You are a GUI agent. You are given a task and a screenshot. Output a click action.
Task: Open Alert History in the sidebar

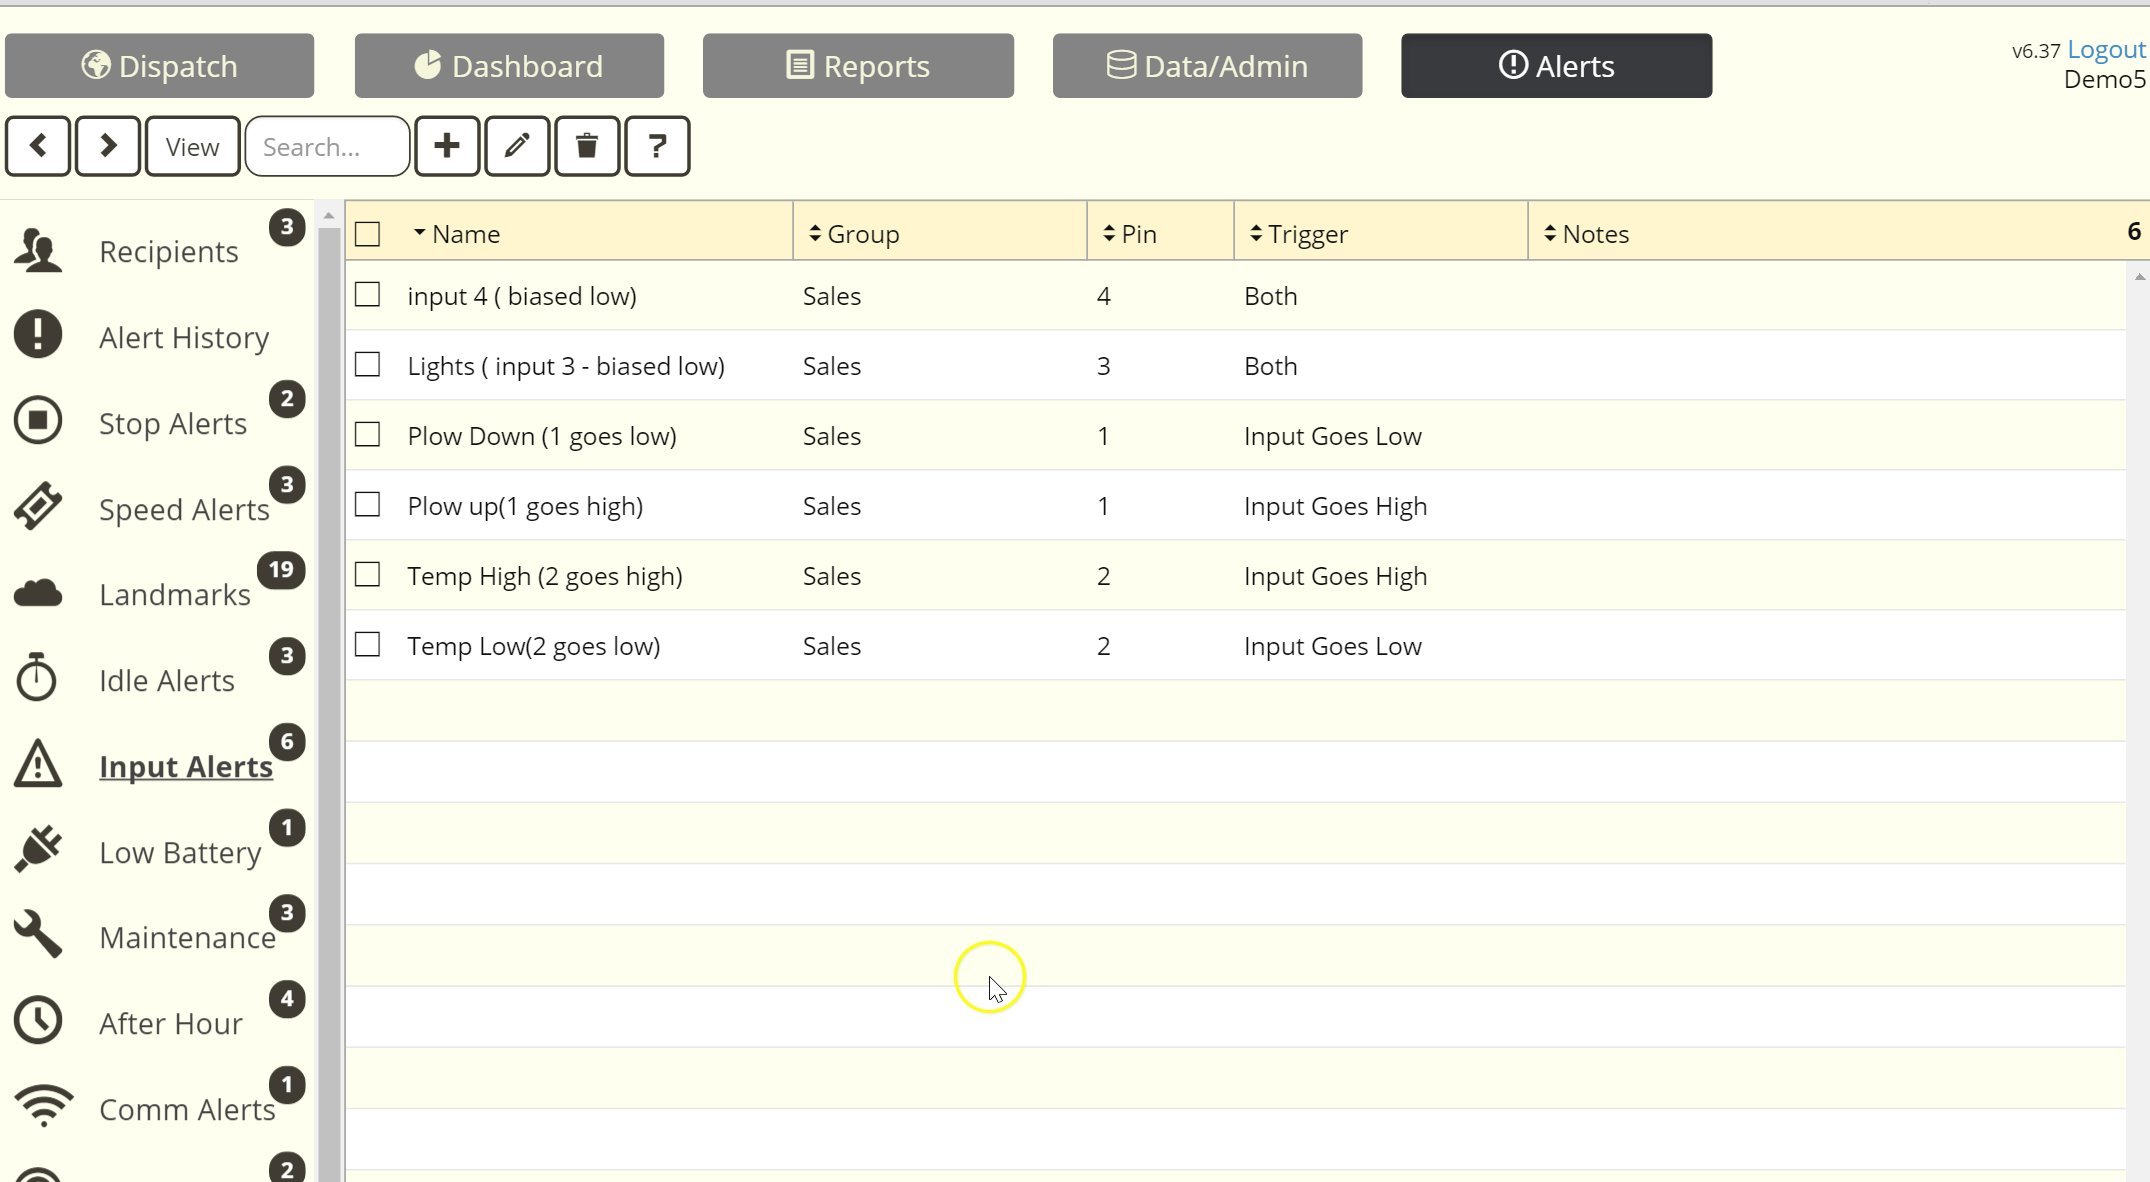pos(184,338)
